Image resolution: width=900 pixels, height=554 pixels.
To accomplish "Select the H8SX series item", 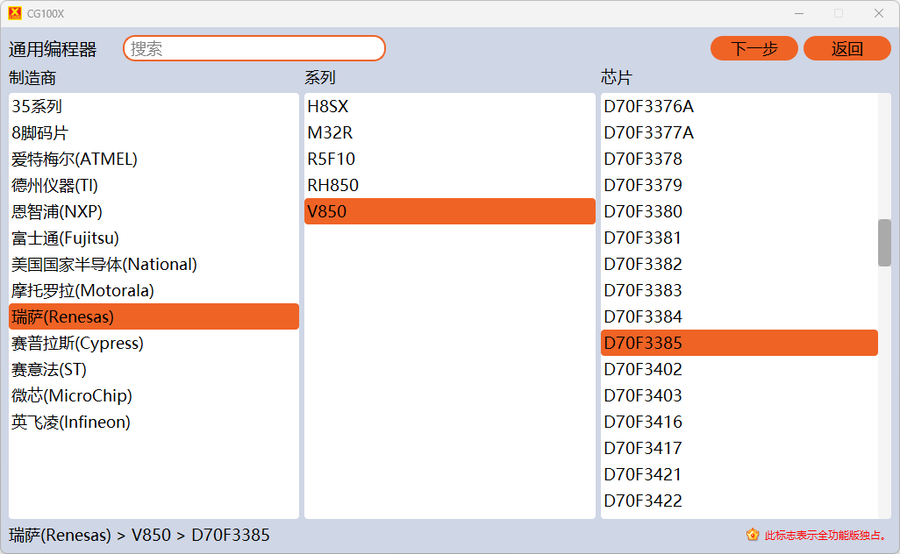I will (x=328, y=106).
